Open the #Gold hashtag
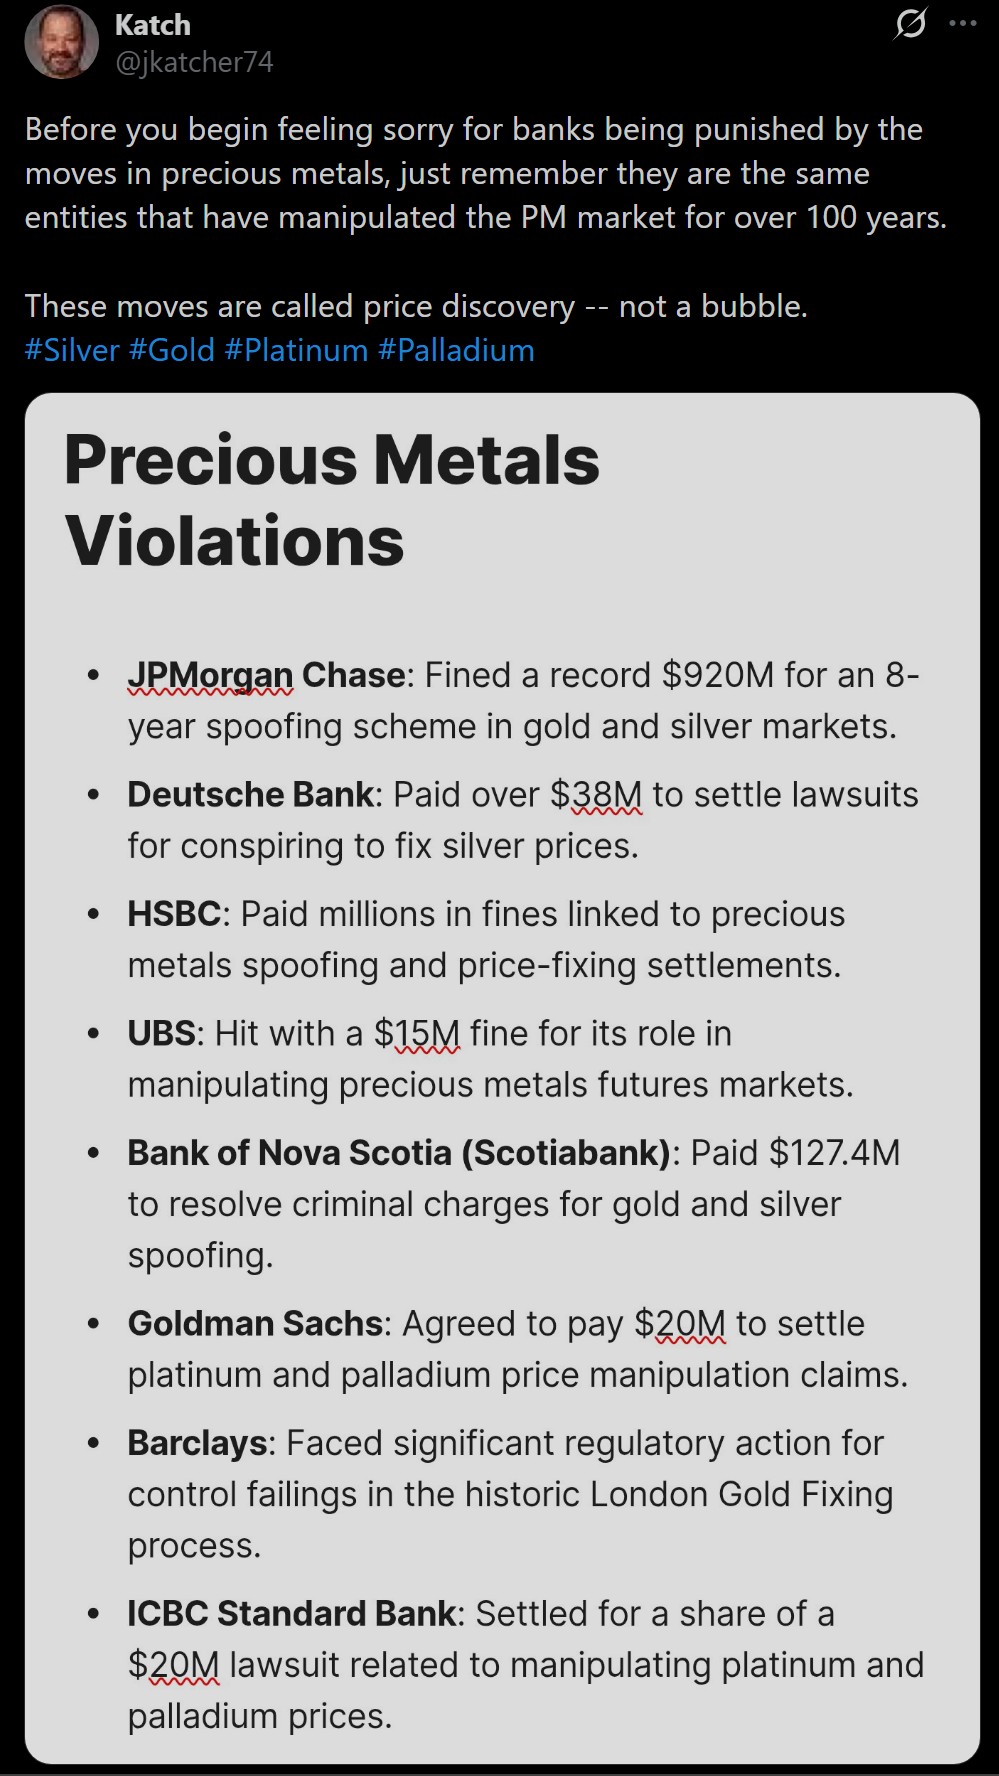 [172, 350]
